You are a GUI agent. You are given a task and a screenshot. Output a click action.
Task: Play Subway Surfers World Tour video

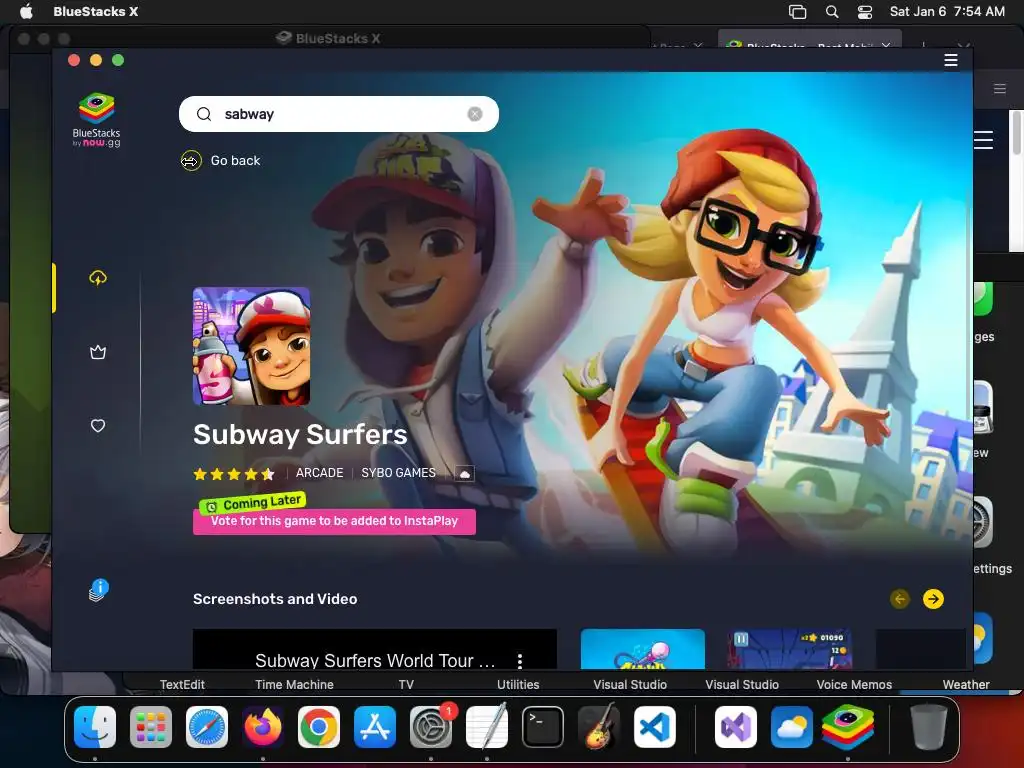point(375,649)
